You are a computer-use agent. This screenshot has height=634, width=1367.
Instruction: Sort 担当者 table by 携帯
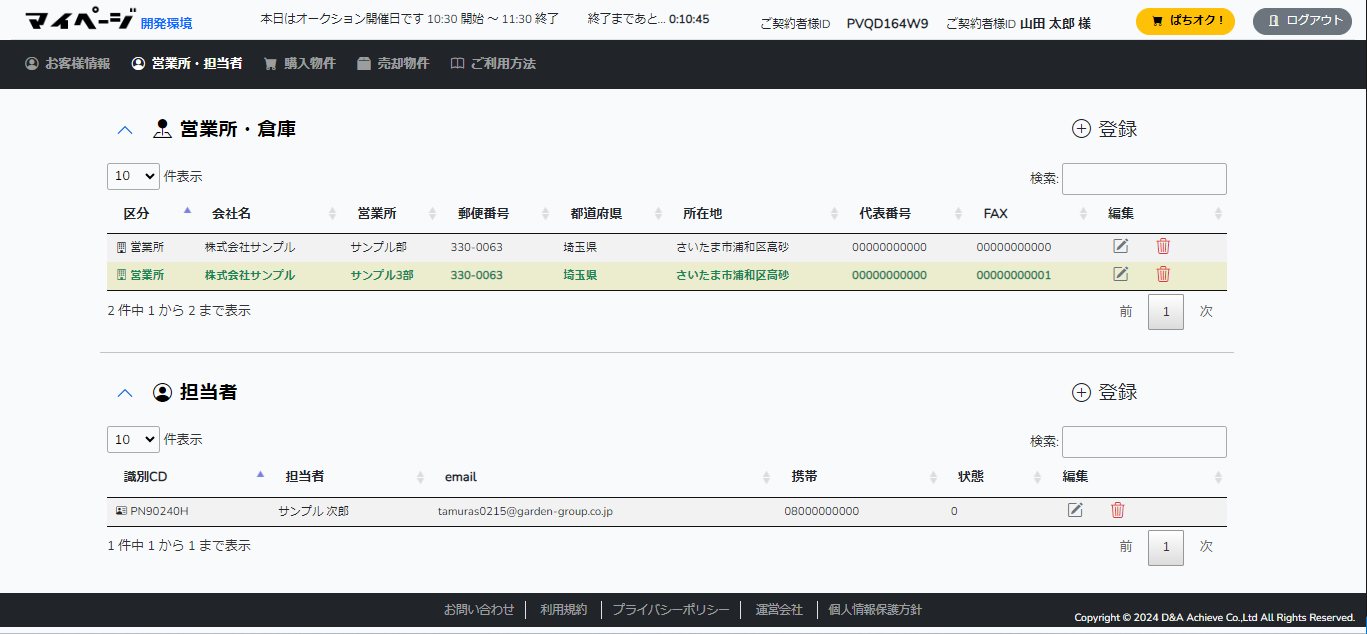(x=860, y=476)
